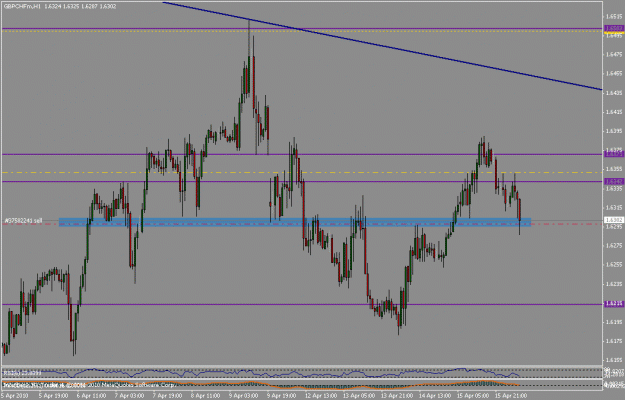Click the 1.6435 price axis label
The width and height of the screenshot is (625, 400).
612,93
